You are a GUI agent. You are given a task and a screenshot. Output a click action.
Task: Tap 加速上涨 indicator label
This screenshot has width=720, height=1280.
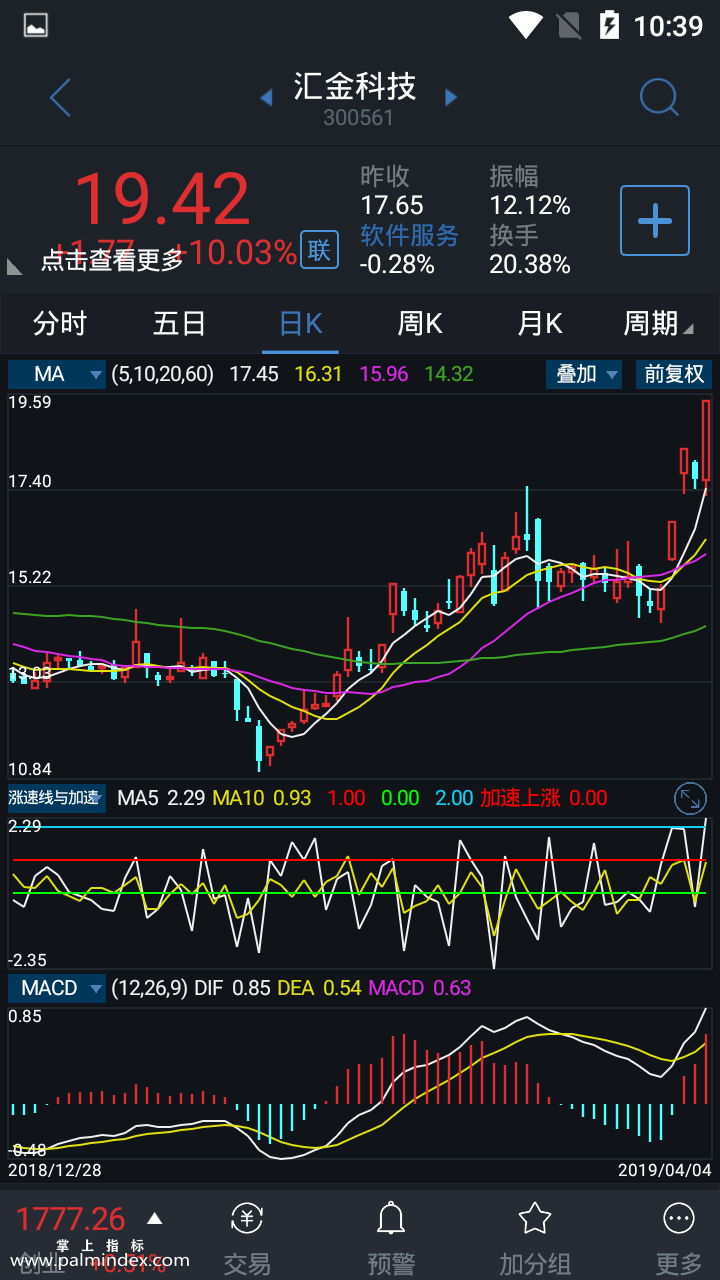pyautogui.click(x=520, y=798)
